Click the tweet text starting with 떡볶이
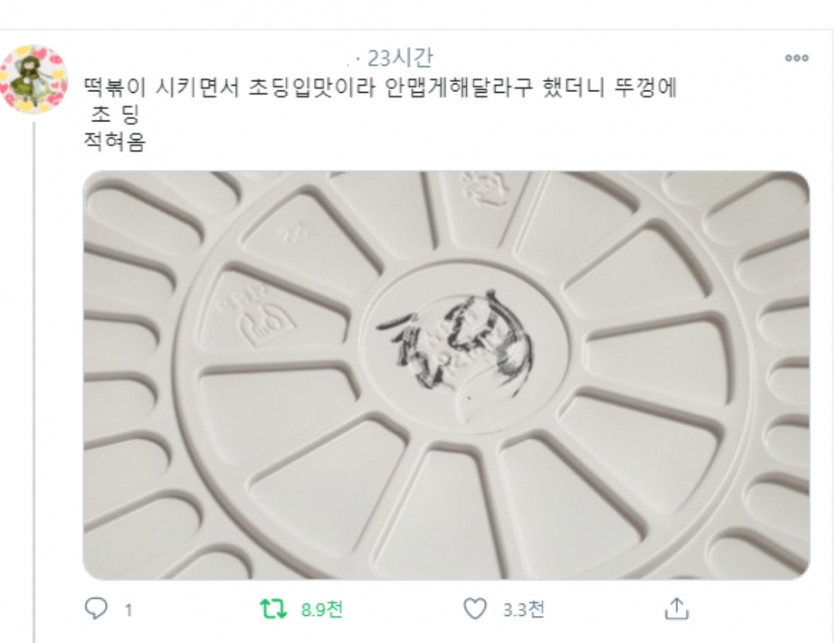 point(380,87)
